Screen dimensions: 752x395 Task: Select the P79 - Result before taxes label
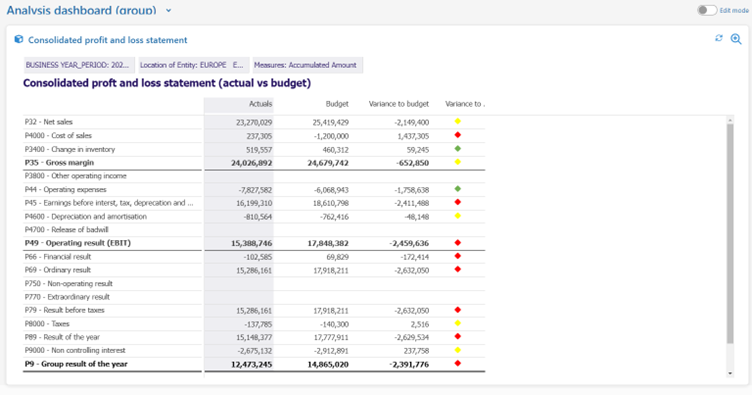click(x=64, y=310)
